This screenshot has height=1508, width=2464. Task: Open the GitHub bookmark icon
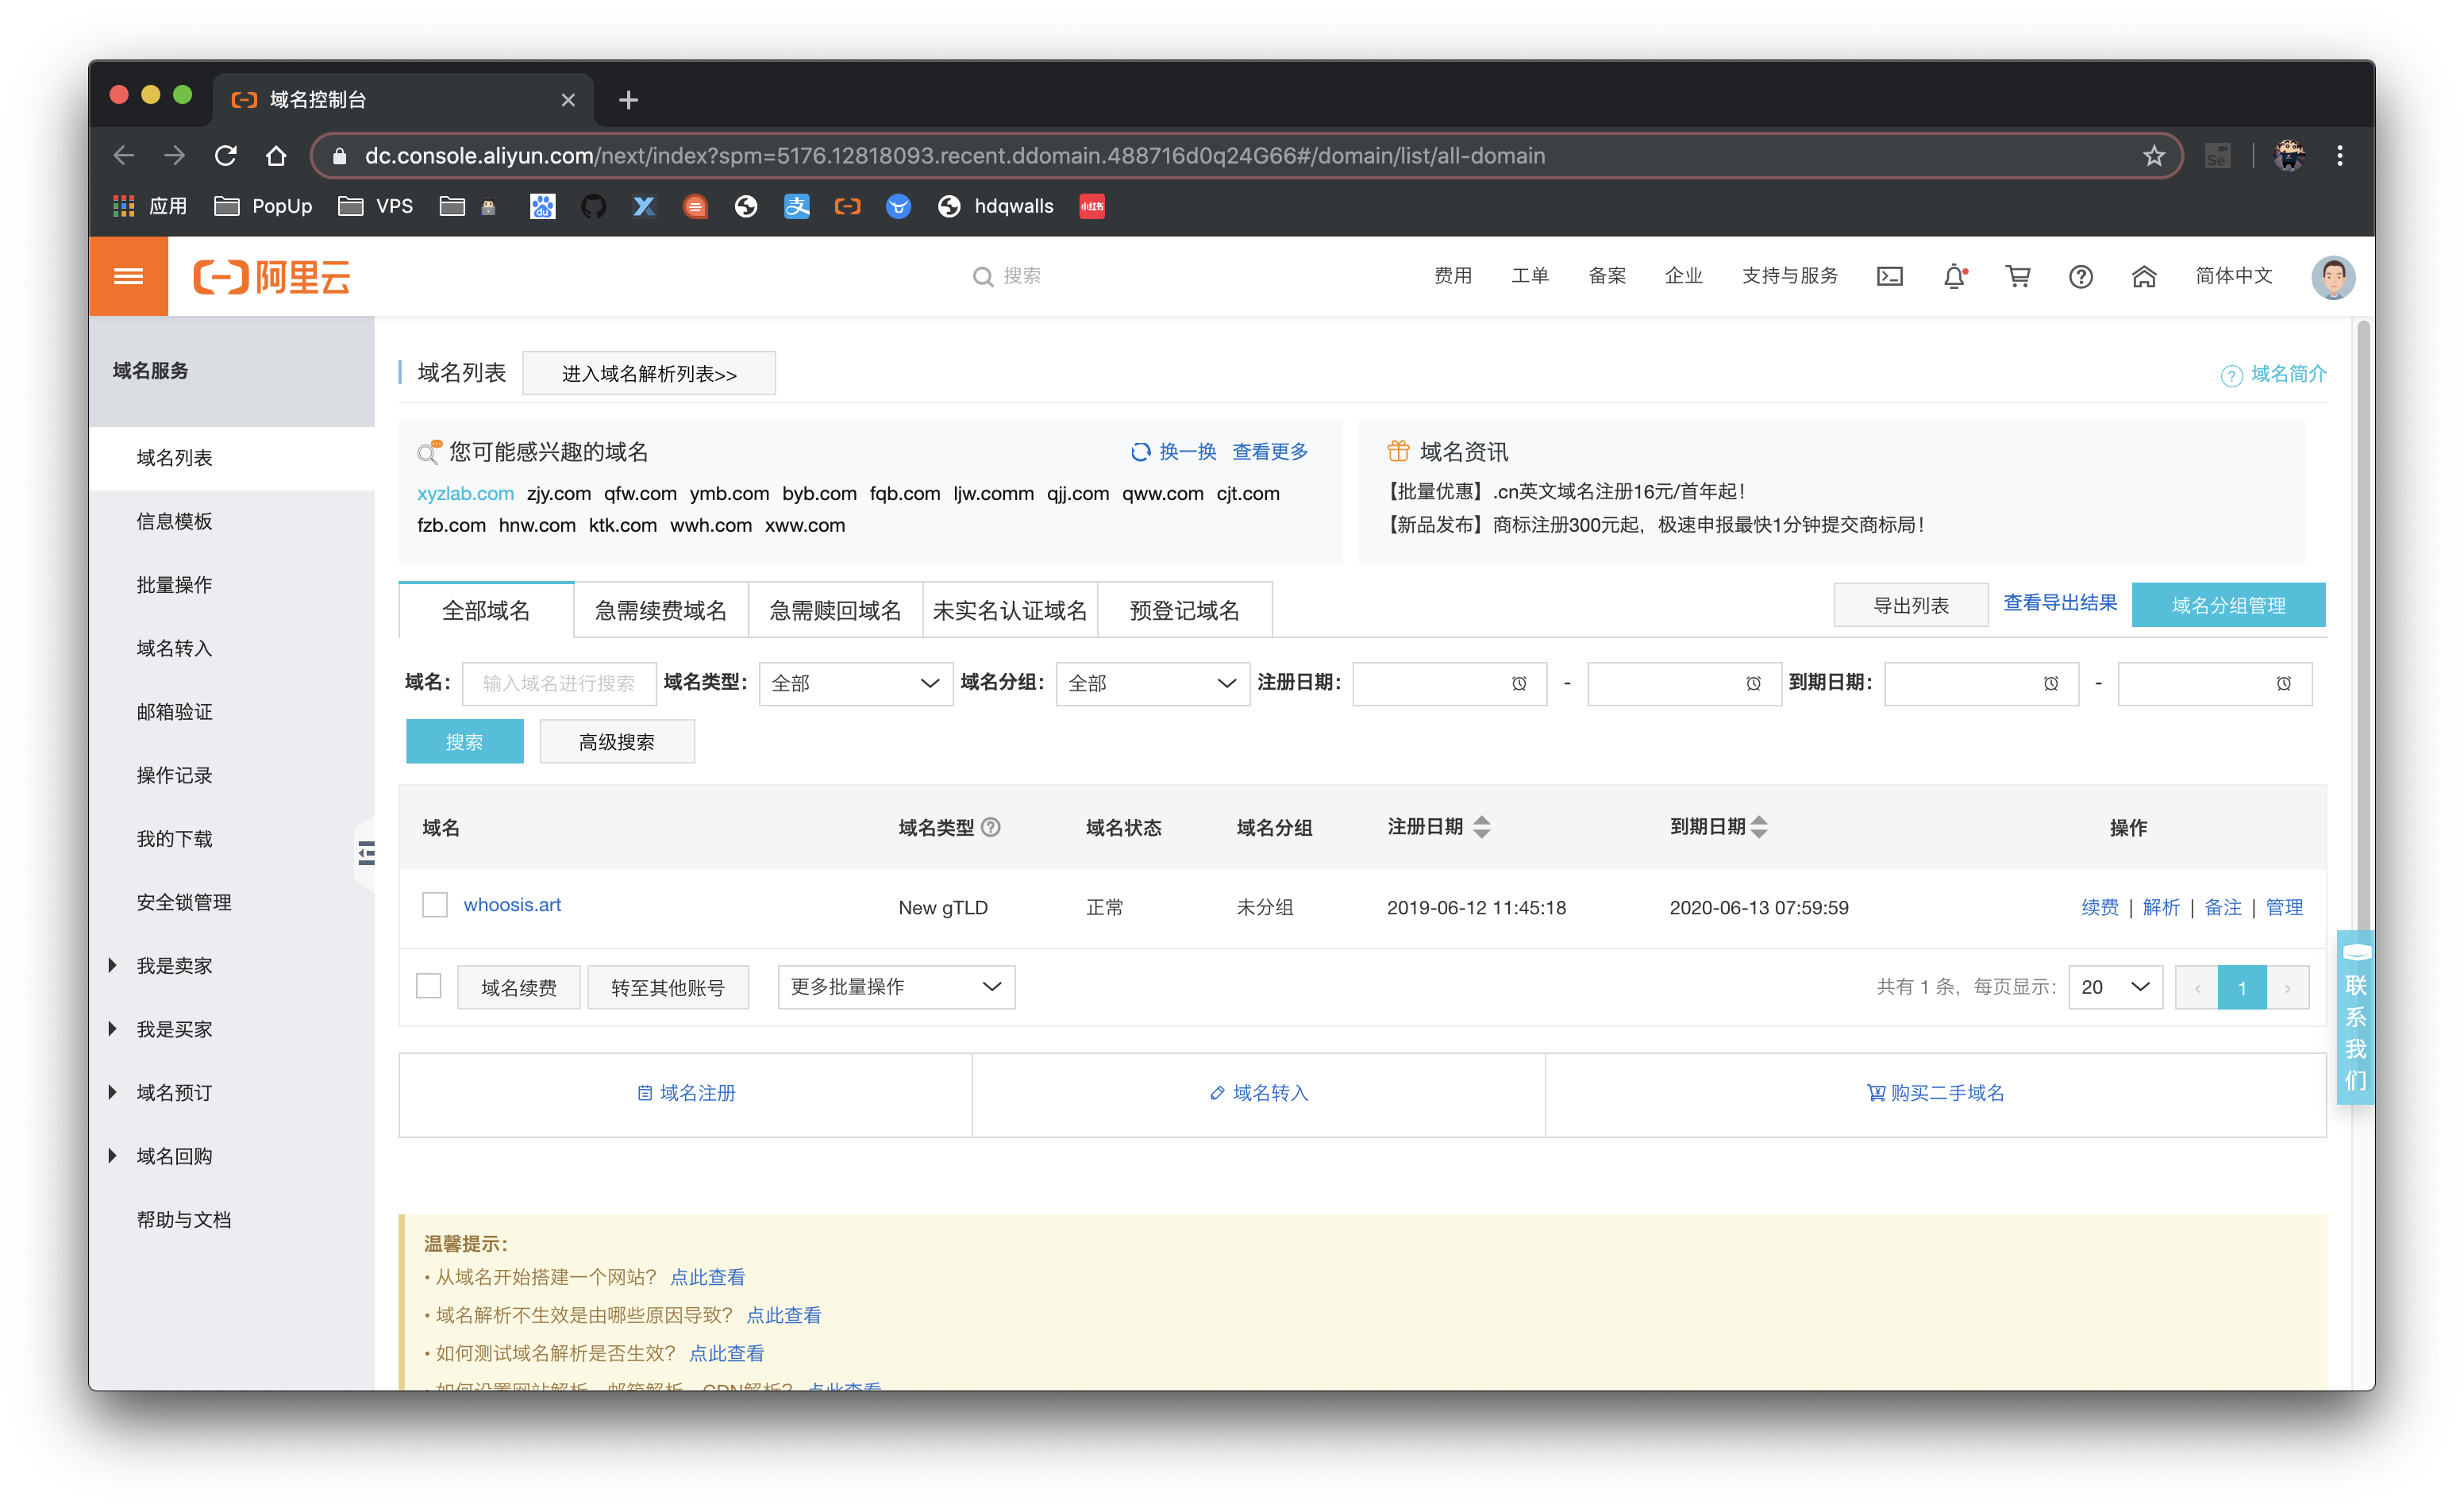(593, 206)
